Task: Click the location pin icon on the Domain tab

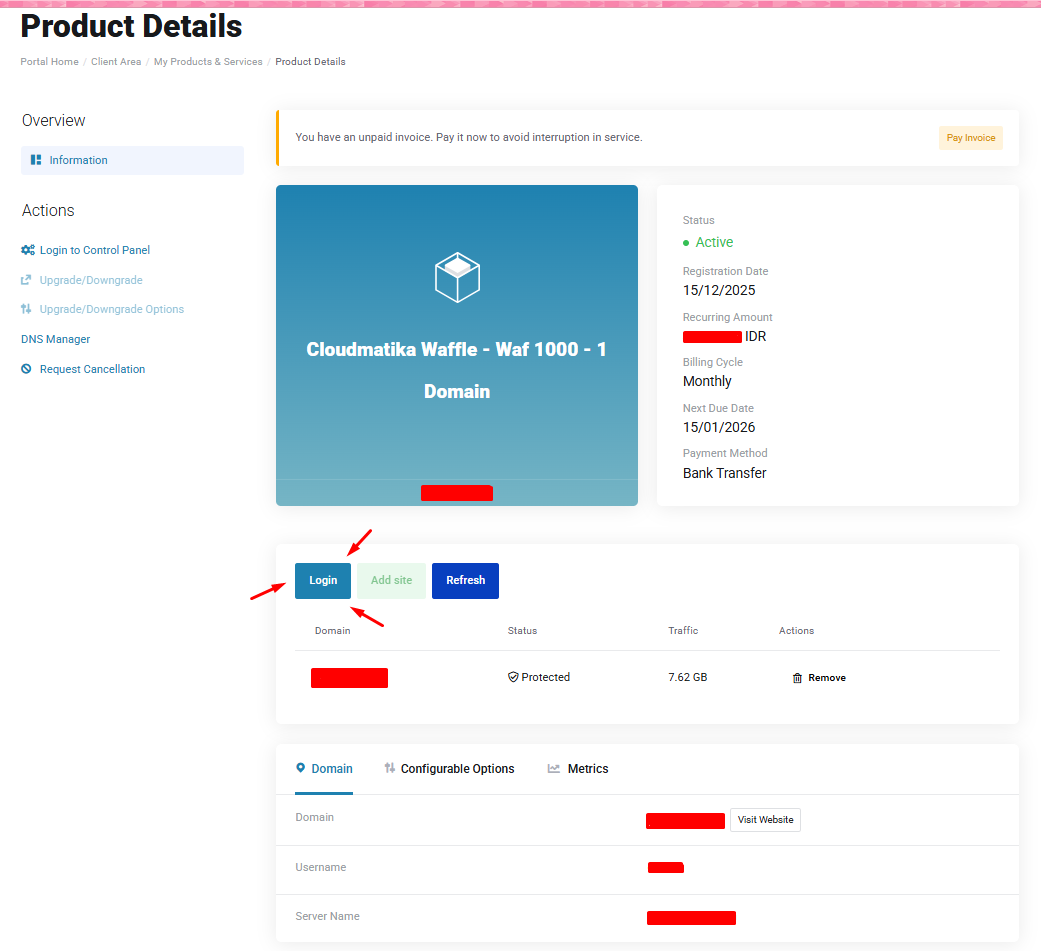Action: click(301, 768)
